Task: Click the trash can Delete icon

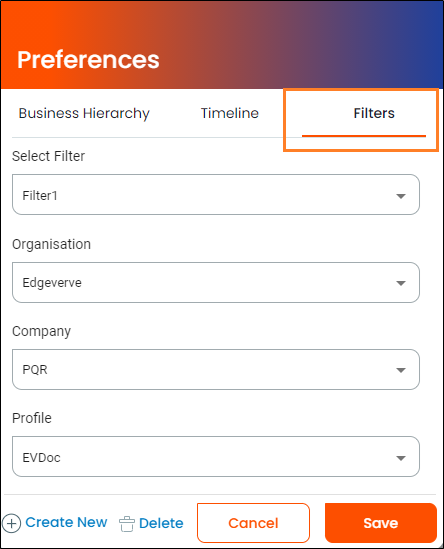Action: coord(127,524)
